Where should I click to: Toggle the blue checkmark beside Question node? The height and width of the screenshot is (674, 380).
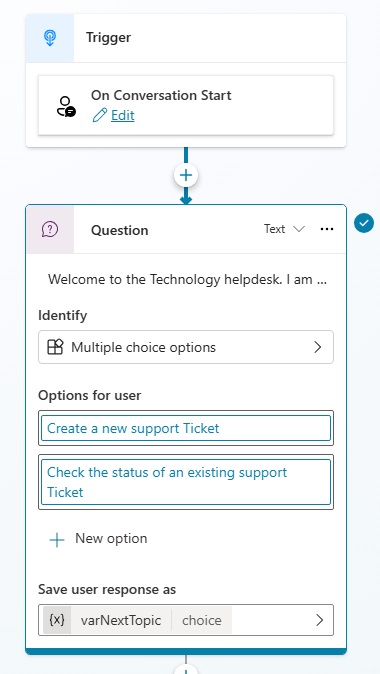[x=364, y=223]
